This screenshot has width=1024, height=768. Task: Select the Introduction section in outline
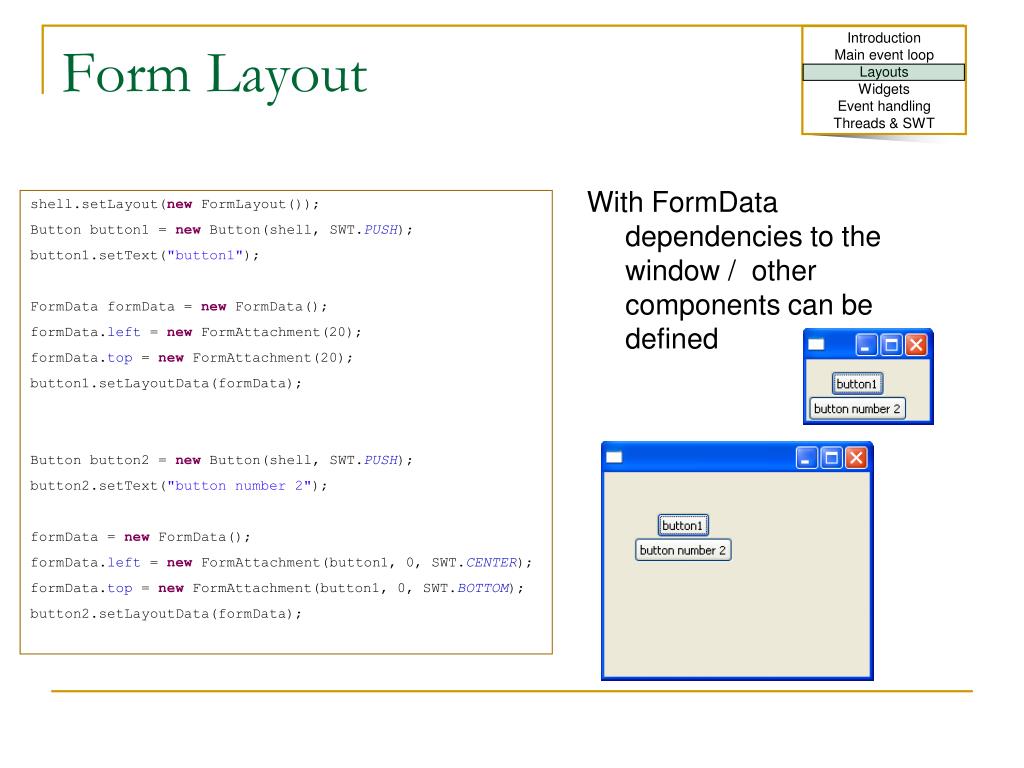tap(884, 38)
